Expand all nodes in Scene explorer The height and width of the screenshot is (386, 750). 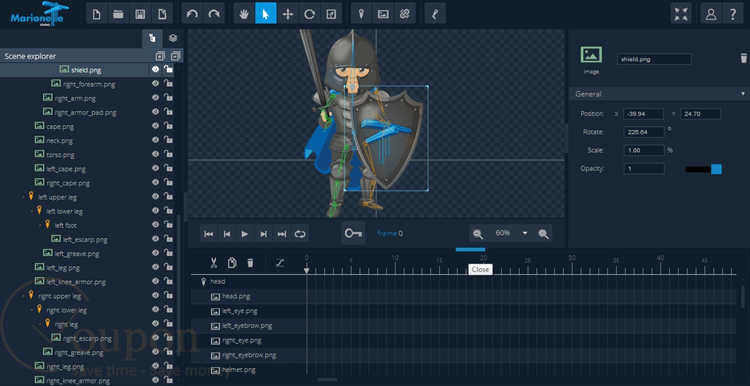(160, 56)
